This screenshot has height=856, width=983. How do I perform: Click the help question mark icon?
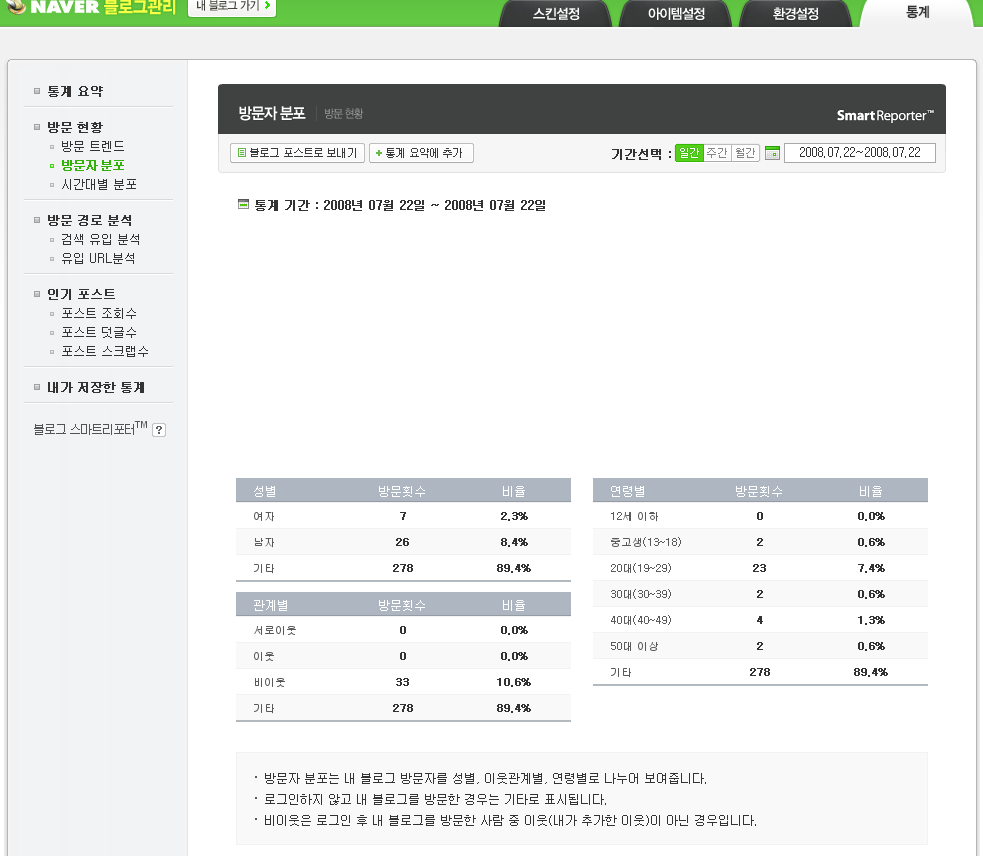coord(159,430)
